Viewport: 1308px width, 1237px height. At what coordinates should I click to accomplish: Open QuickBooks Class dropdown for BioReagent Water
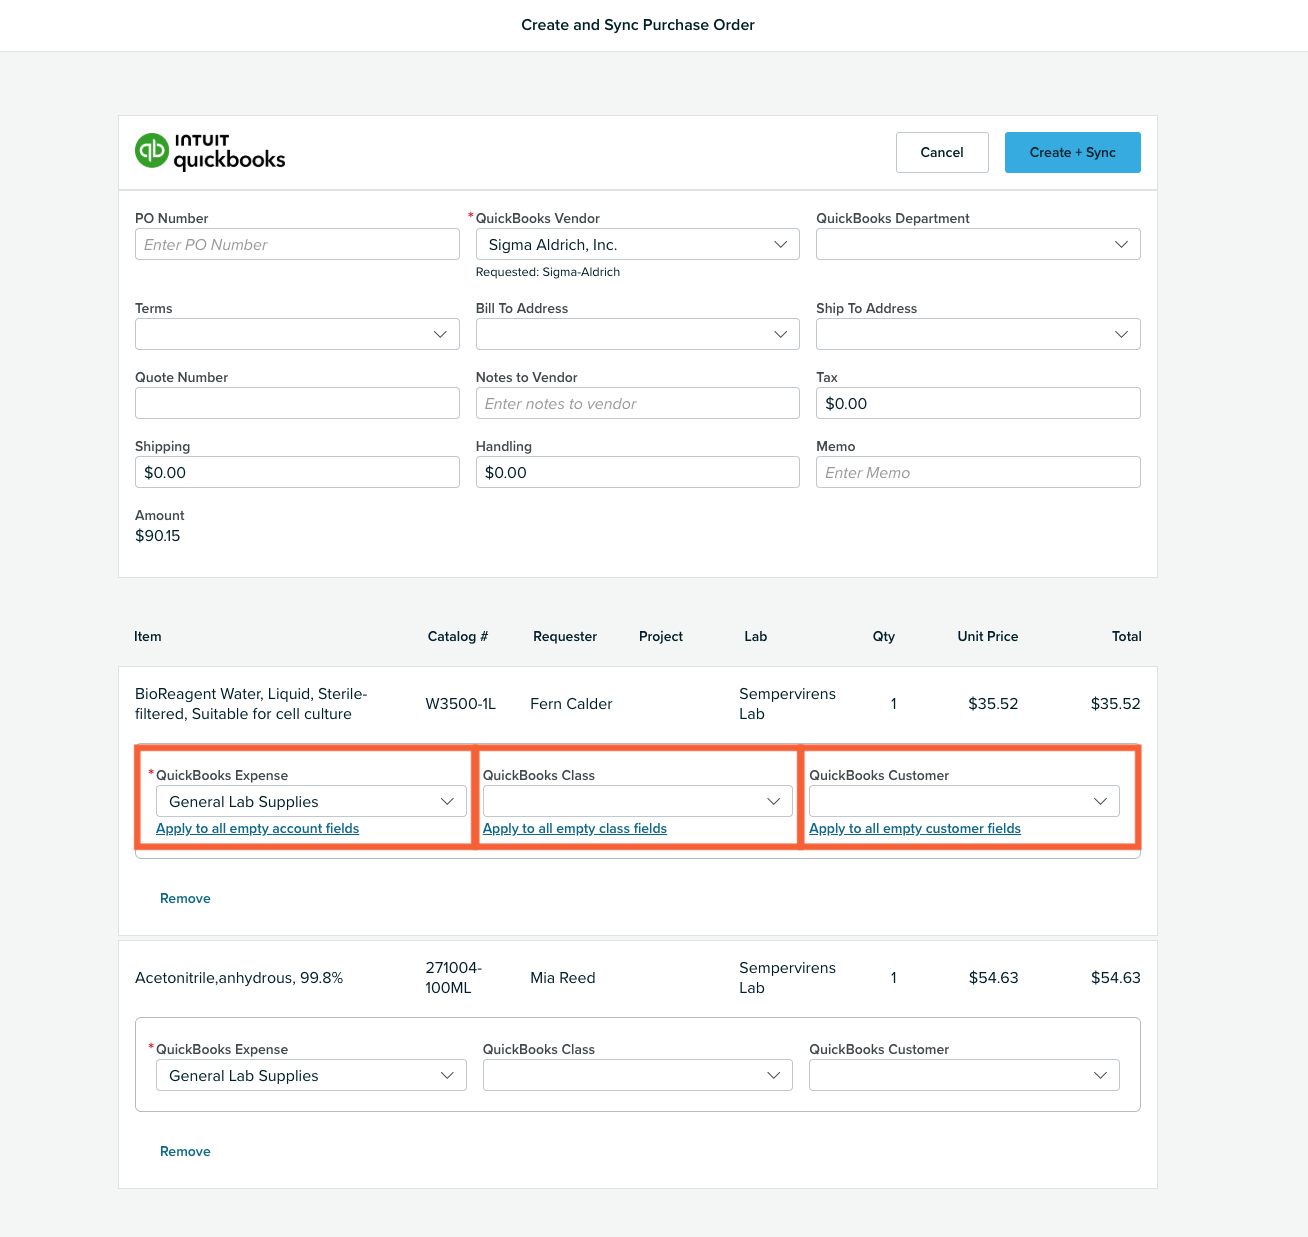(x=637, y=801)
